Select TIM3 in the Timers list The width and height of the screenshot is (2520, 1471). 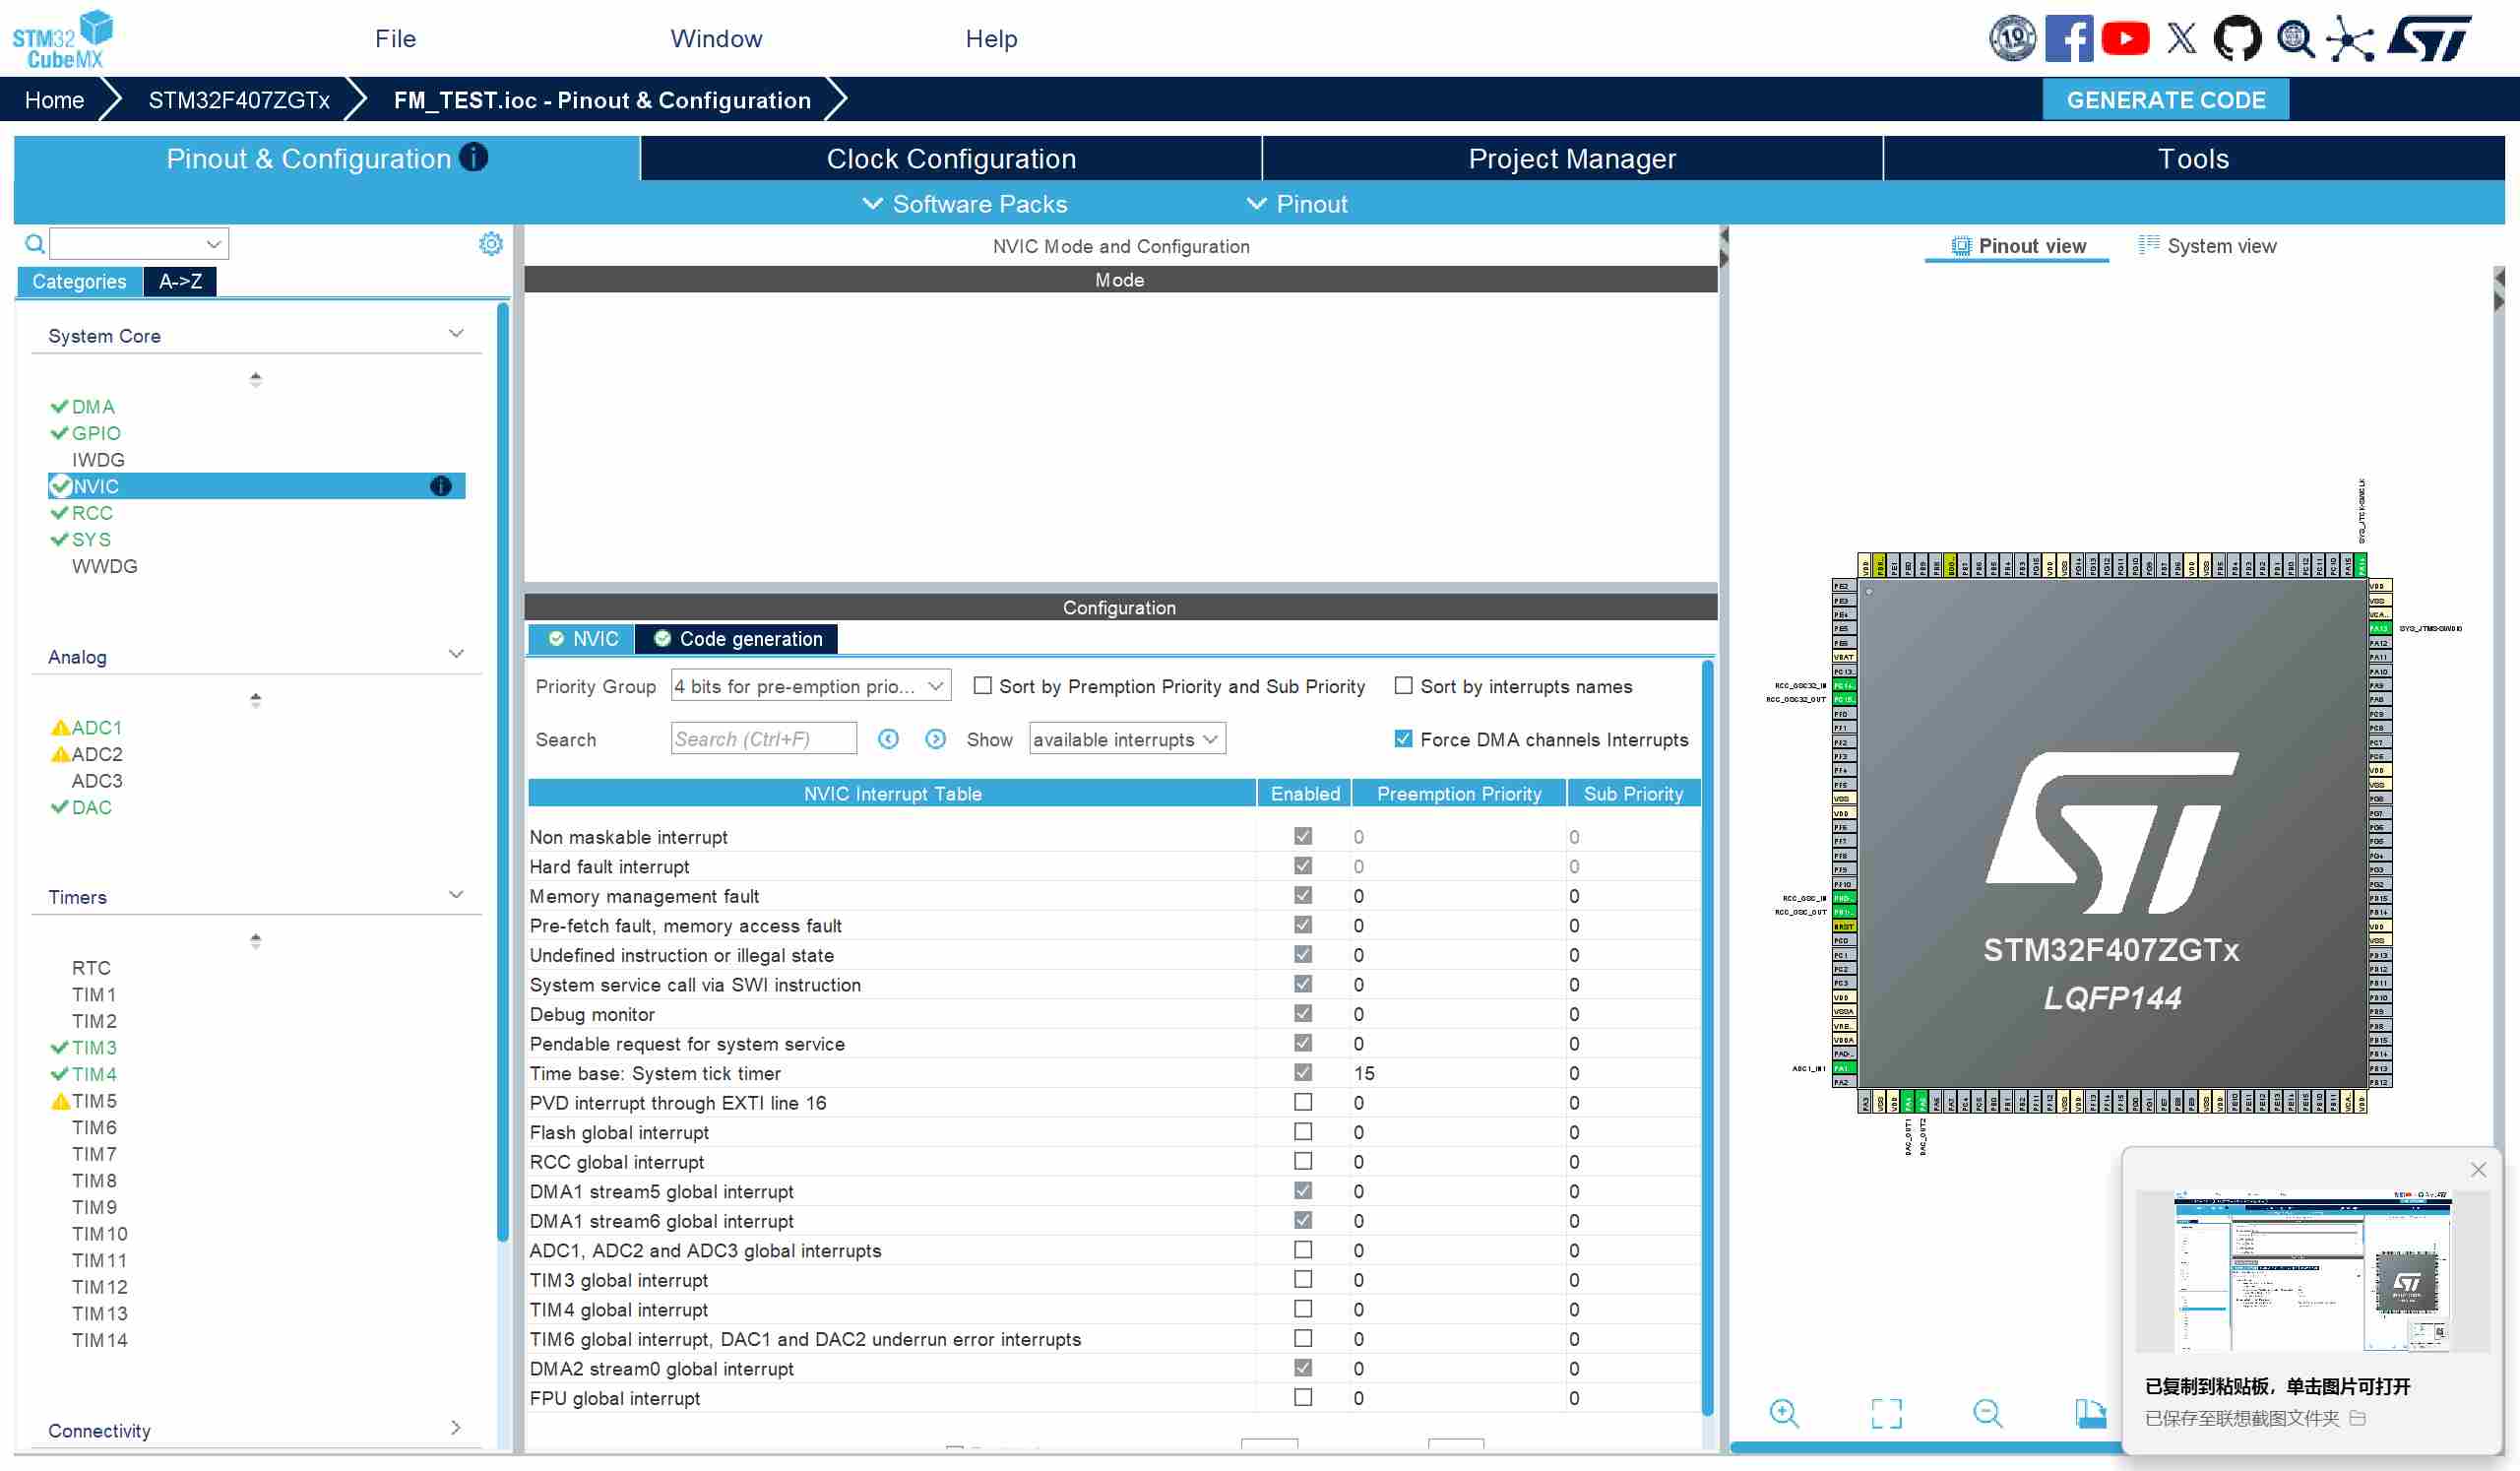[x=94, y=1047]
